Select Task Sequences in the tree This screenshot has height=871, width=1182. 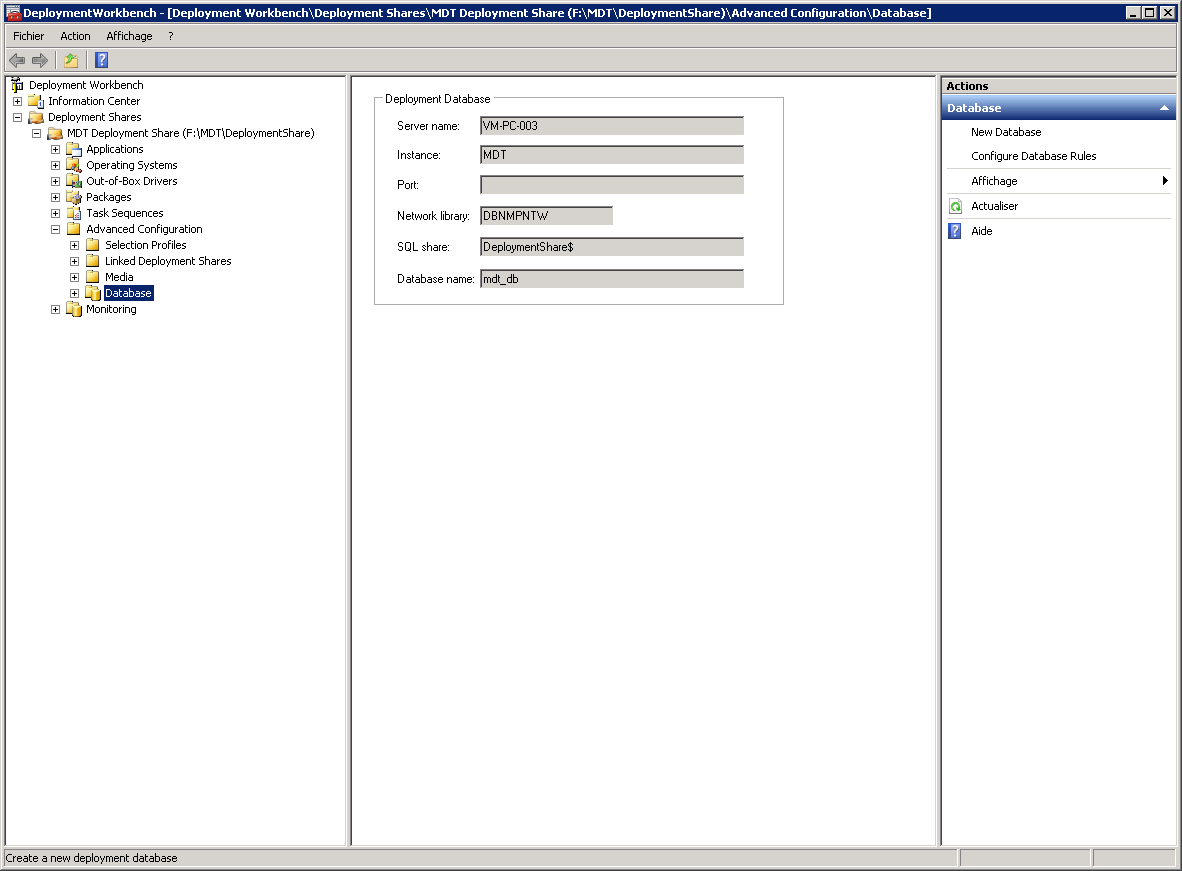click(124, 213)
